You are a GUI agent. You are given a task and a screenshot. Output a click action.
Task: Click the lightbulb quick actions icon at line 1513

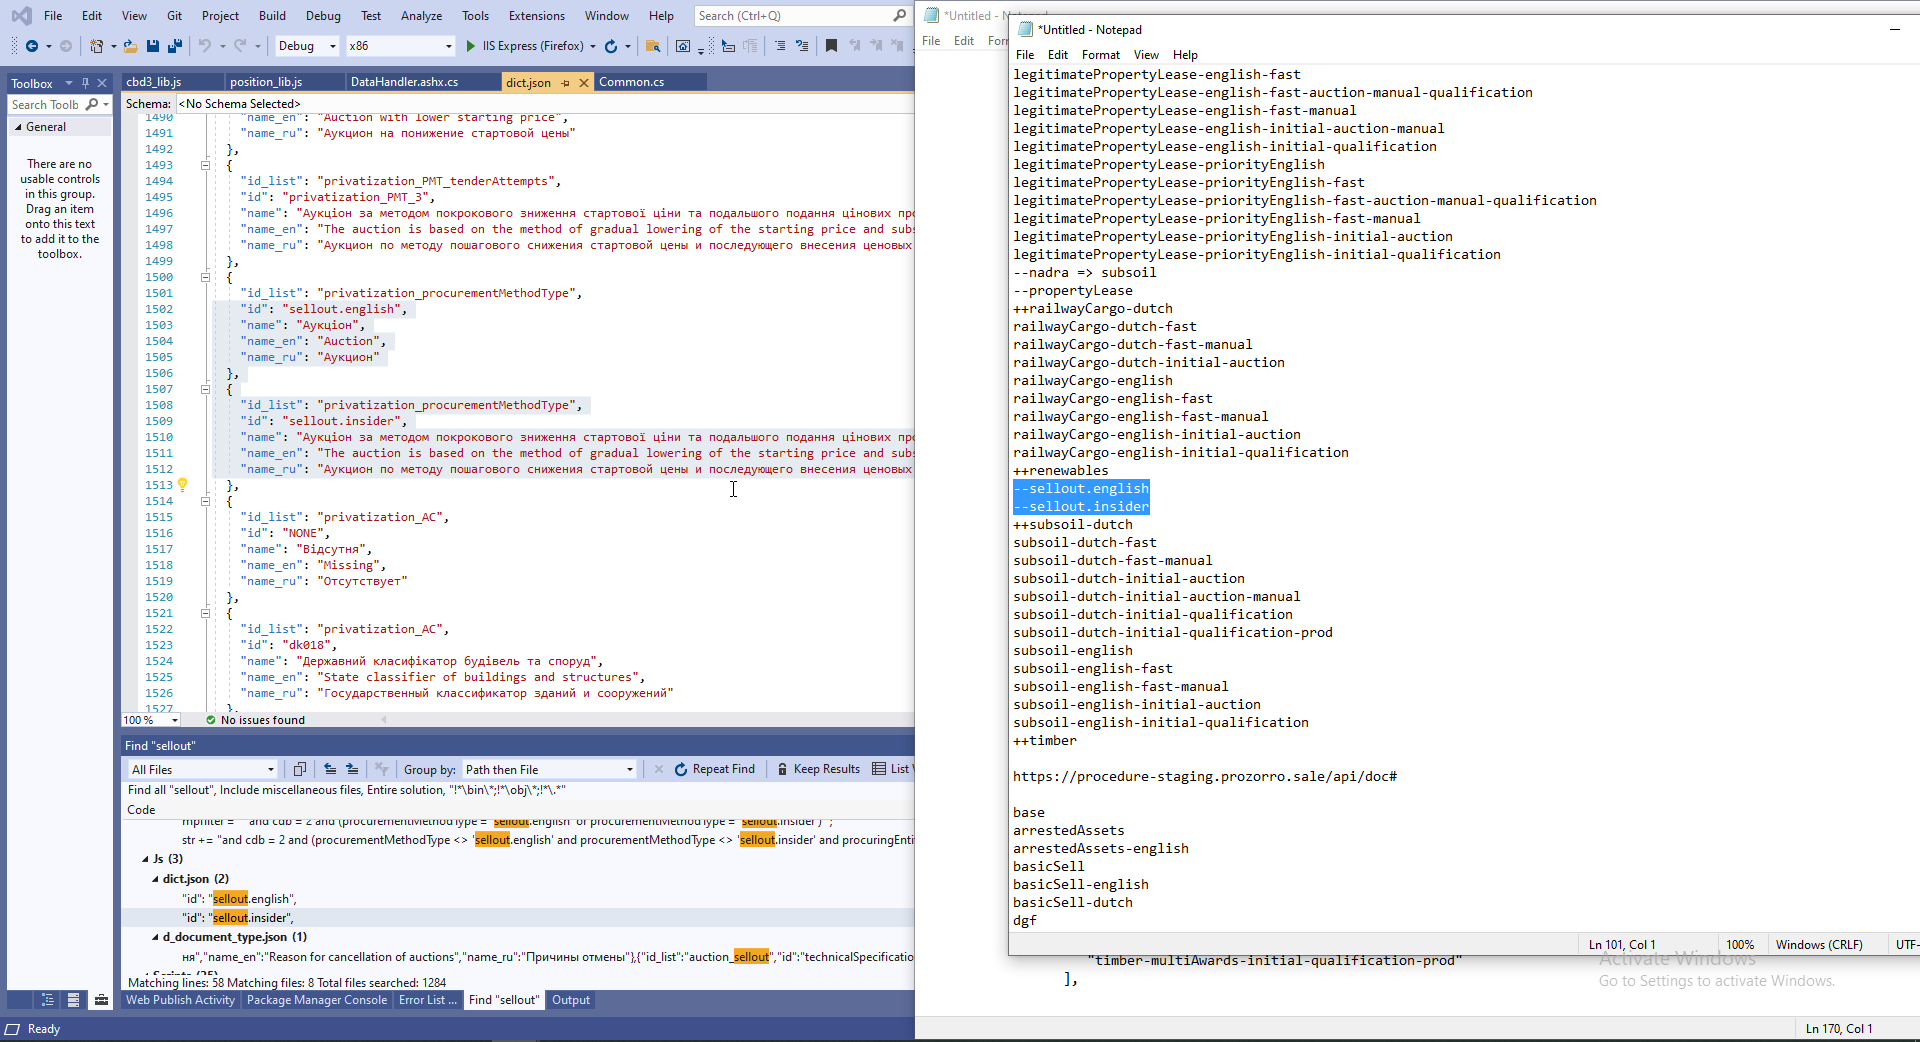tap(183, 485)
